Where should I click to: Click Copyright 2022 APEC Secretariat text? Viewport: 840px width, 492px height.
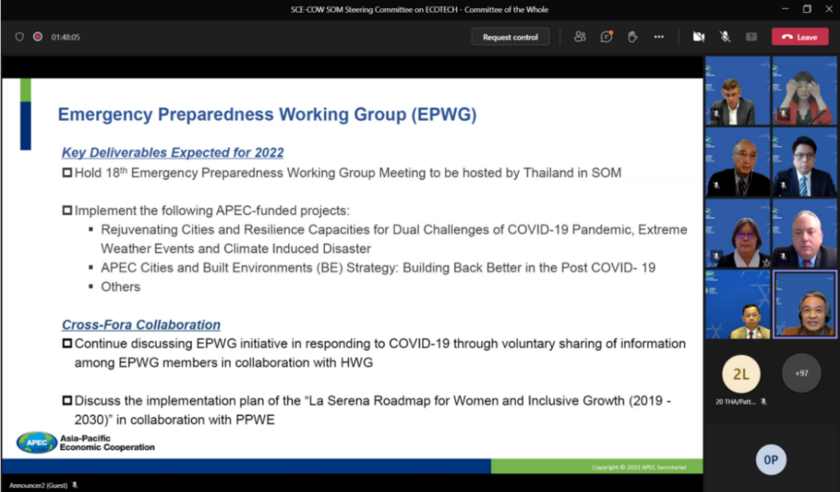click(639, 467)
